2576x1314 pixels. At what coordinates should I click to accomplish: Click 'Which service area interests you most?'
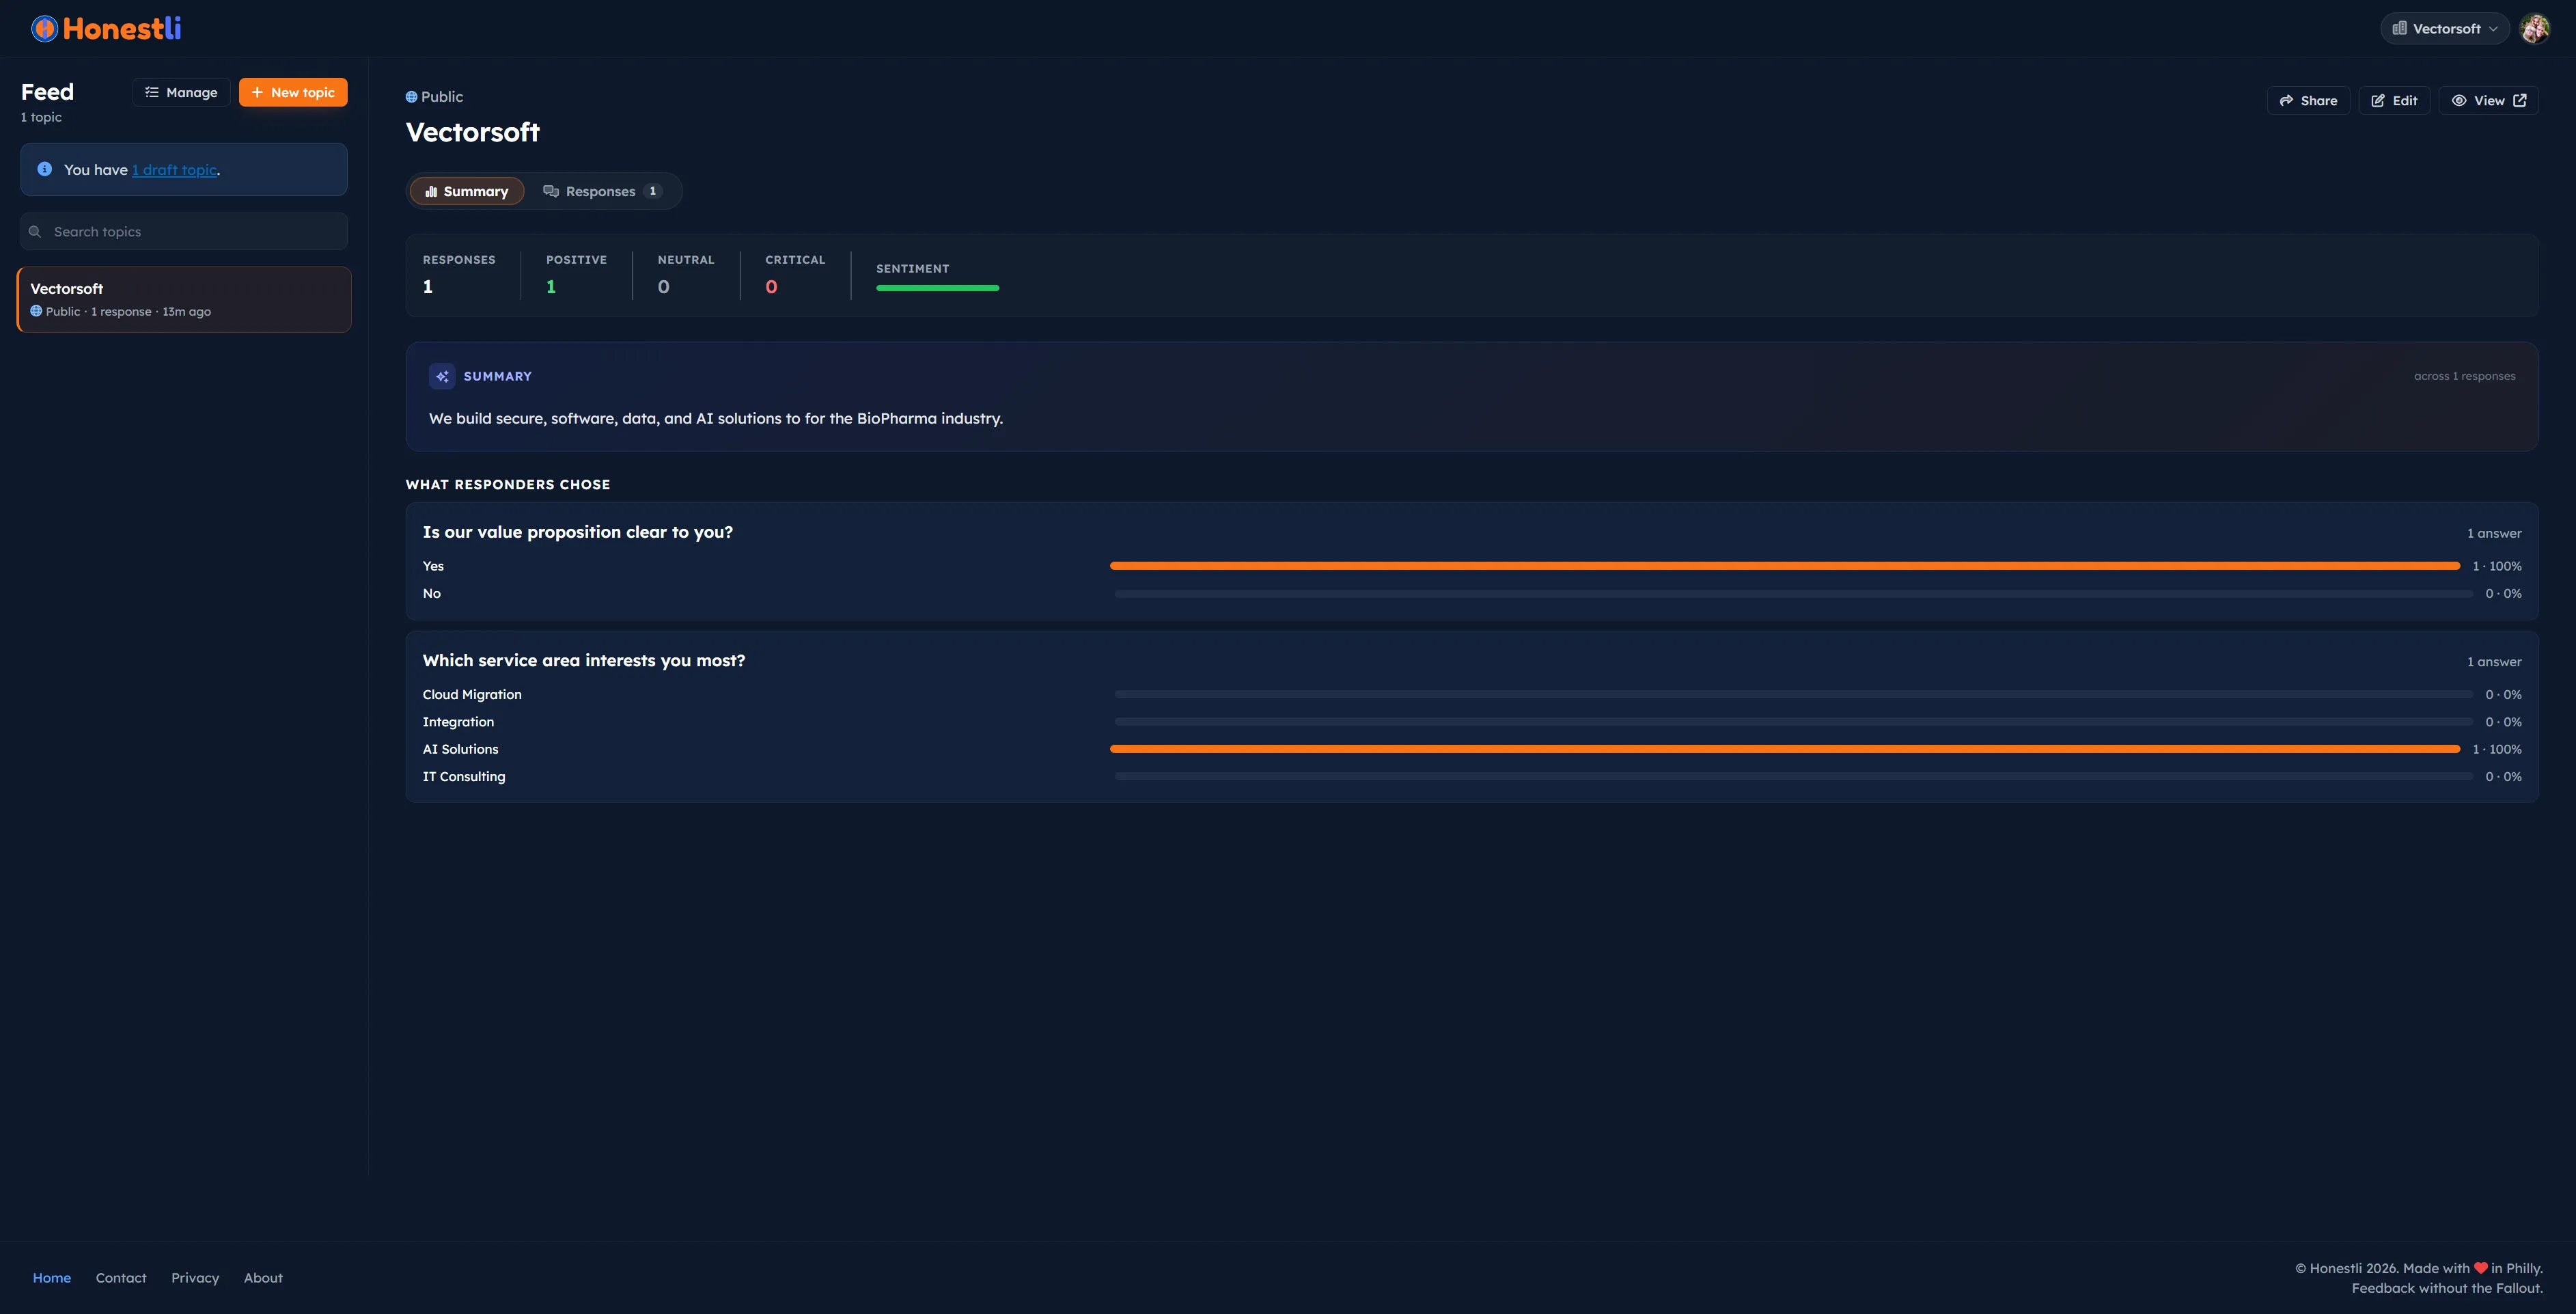(584, 660)
